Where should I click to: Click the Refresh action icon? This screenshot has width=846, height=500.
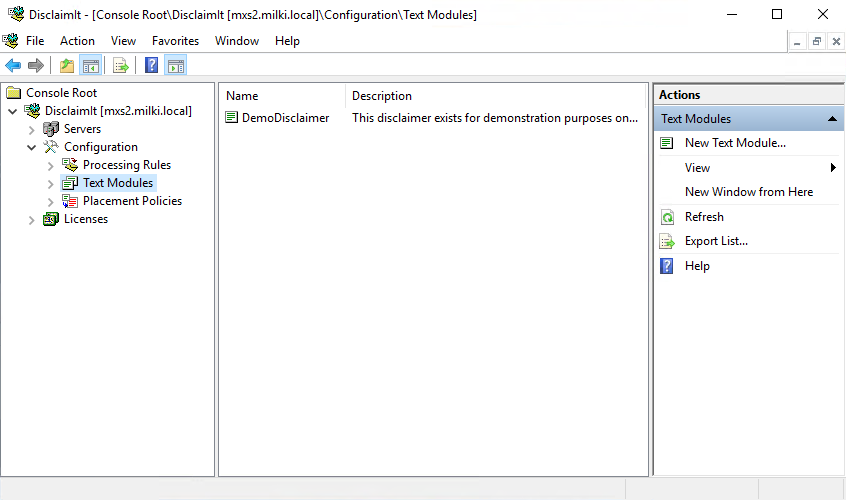coord(667,217)
